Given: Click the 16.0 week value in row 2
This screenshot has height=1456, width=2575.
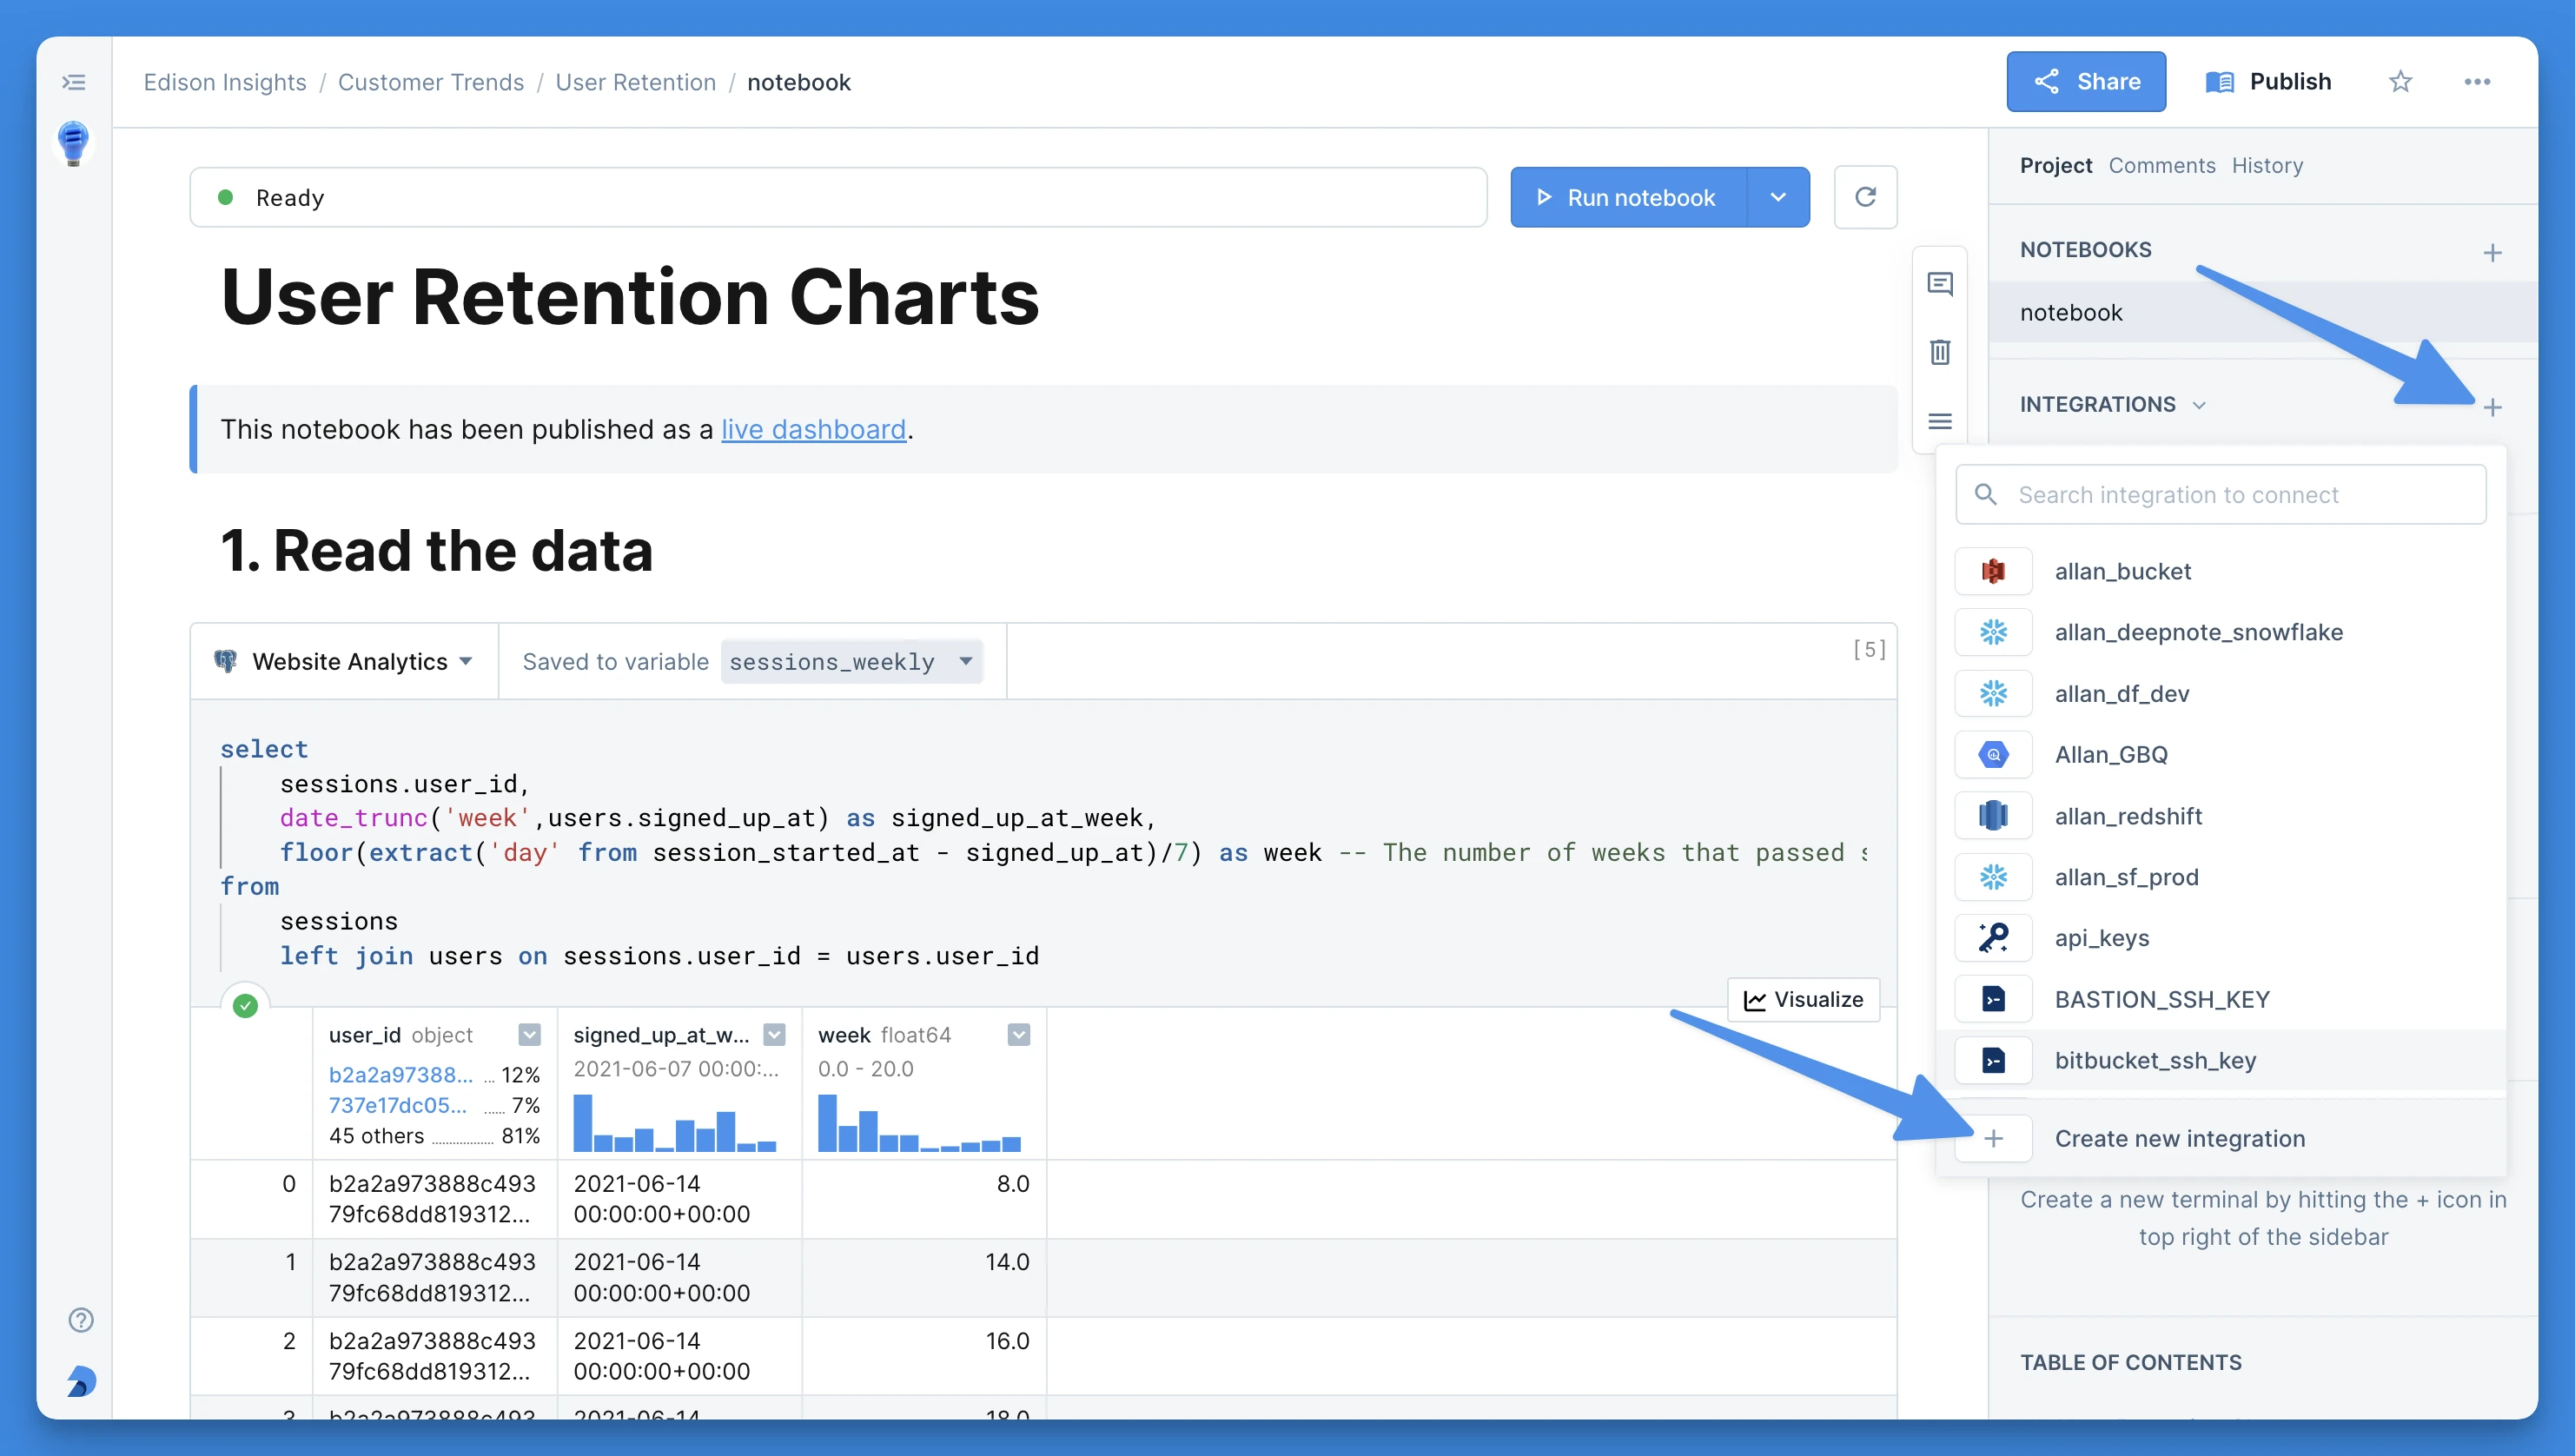Looking at the screenshot, I should (x=1007, y=1340).
